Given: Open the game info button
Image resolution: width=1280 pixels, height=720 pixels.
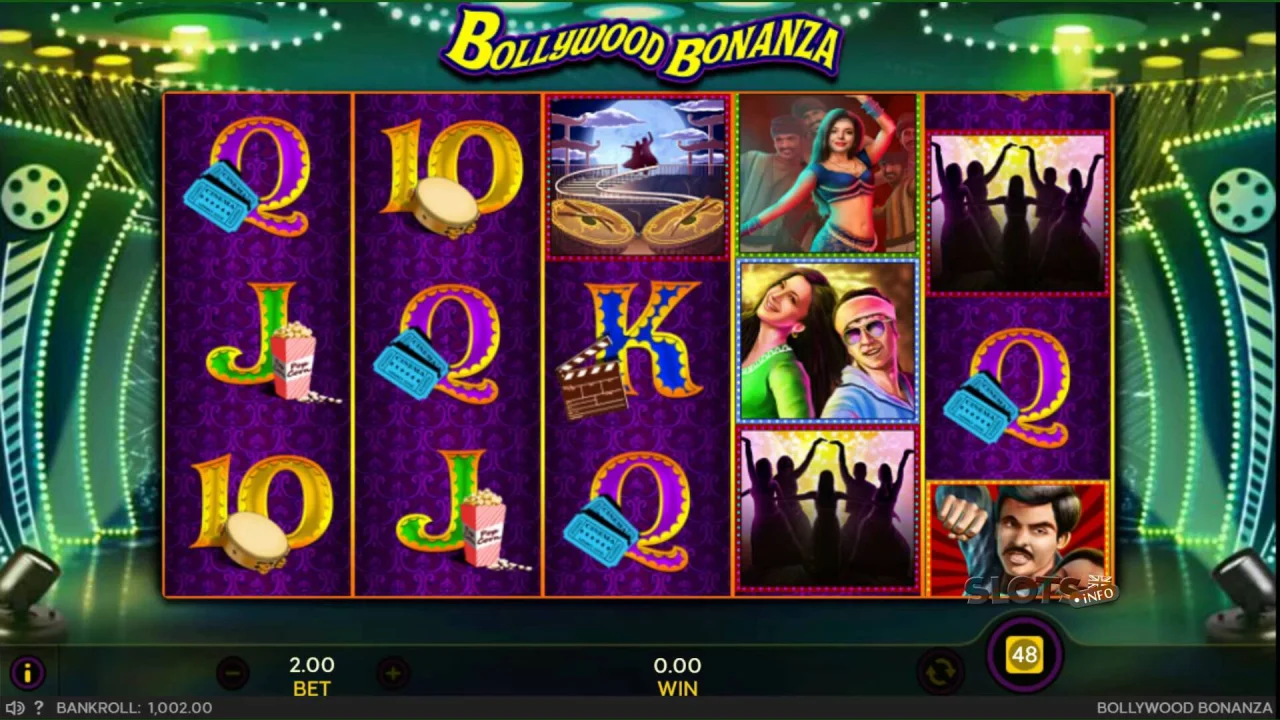Looking at the screenshot, I should click(28, 673).
